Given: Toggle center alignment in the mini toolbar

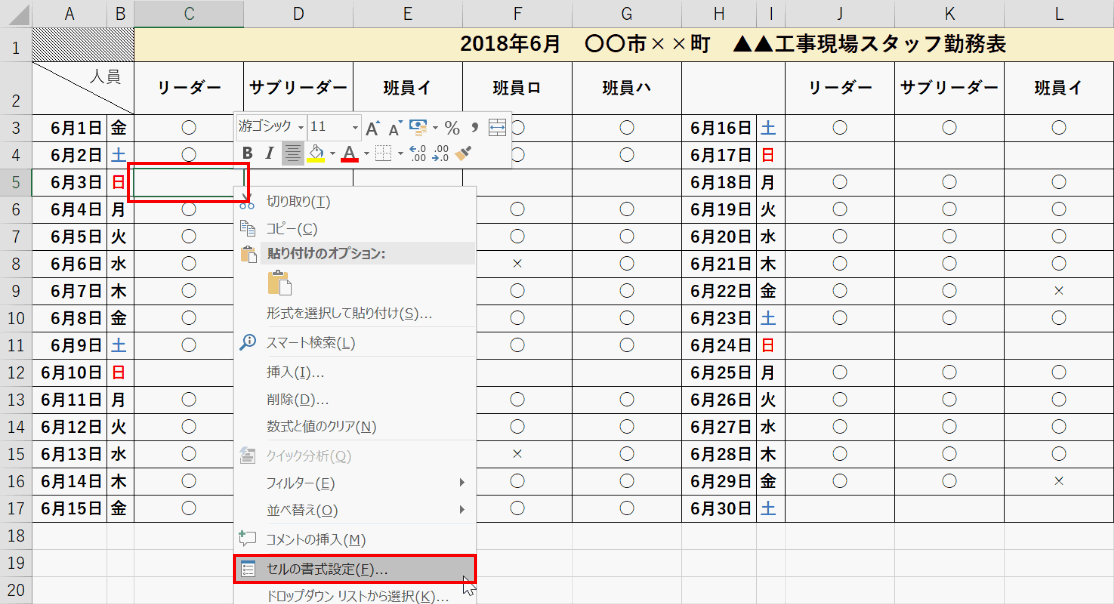Looking at the screenshot, I should (293, 153).
